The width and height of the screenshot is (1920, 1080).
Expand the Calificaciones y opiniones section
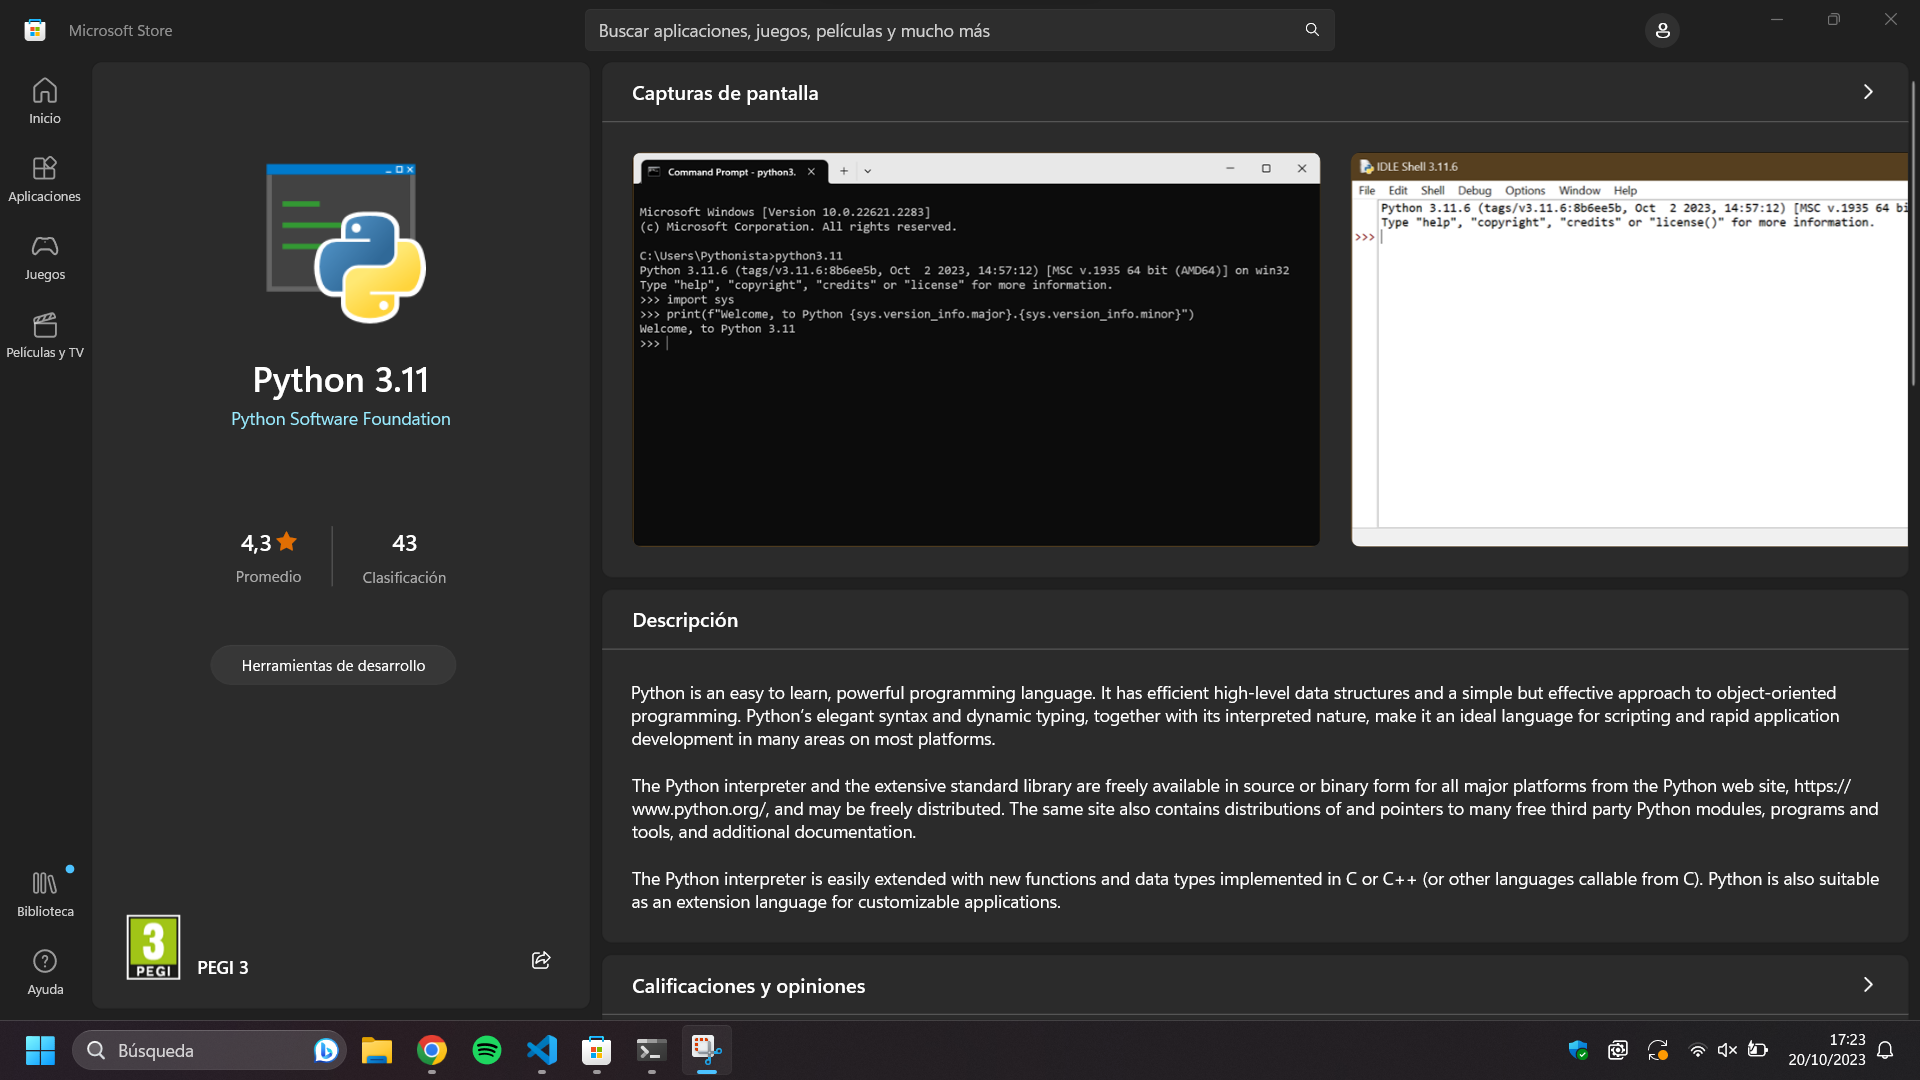(1868, 984)
